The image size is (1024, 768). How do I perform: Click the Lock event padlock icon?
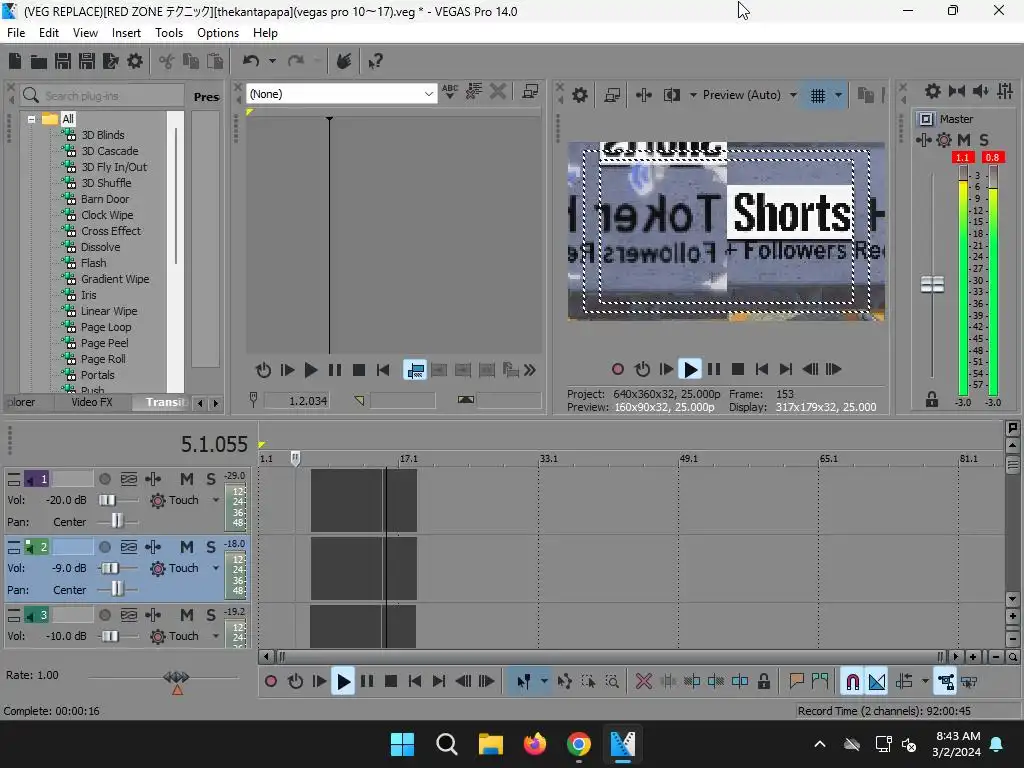pyautogui.click(x=763, y=682)
